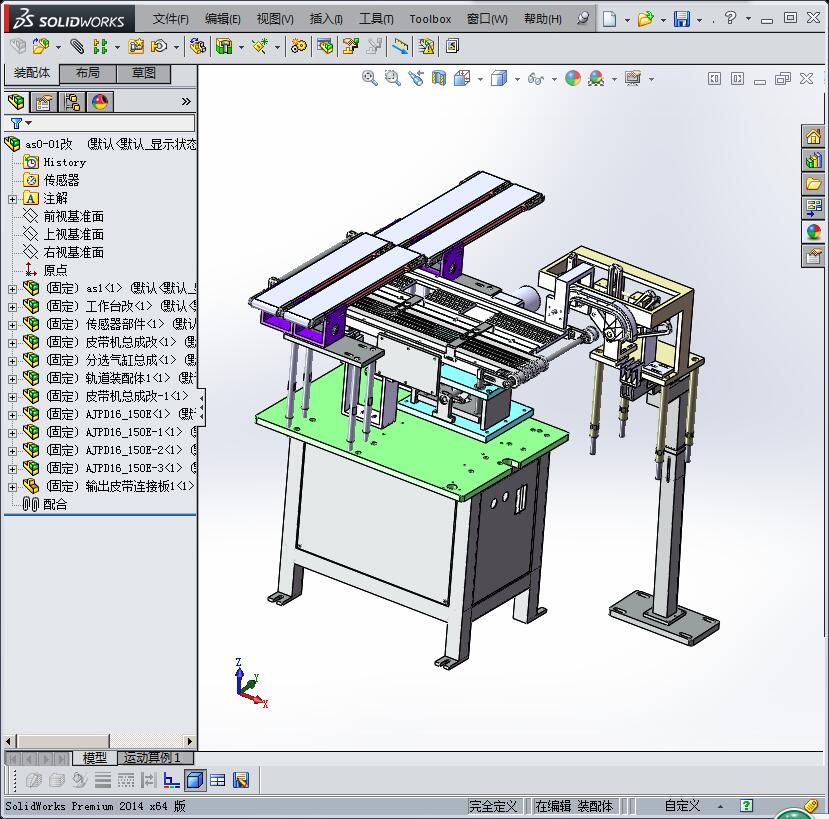
Task: Open the Bill of Materials tool
Action: click(x=325, y=47)
